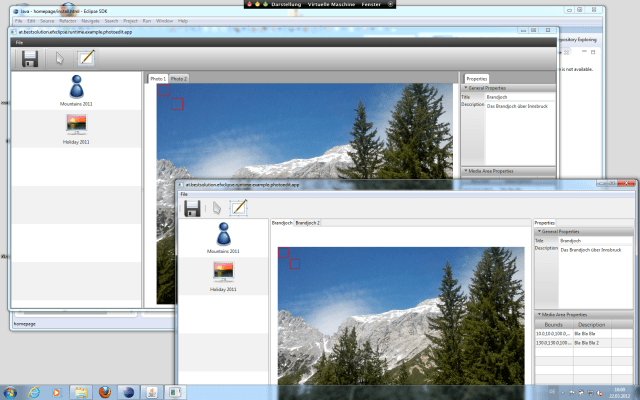Screen dimensions: 640x400
Task: Open Mountains 2011 album in the front window
Action: coord(223,238)
